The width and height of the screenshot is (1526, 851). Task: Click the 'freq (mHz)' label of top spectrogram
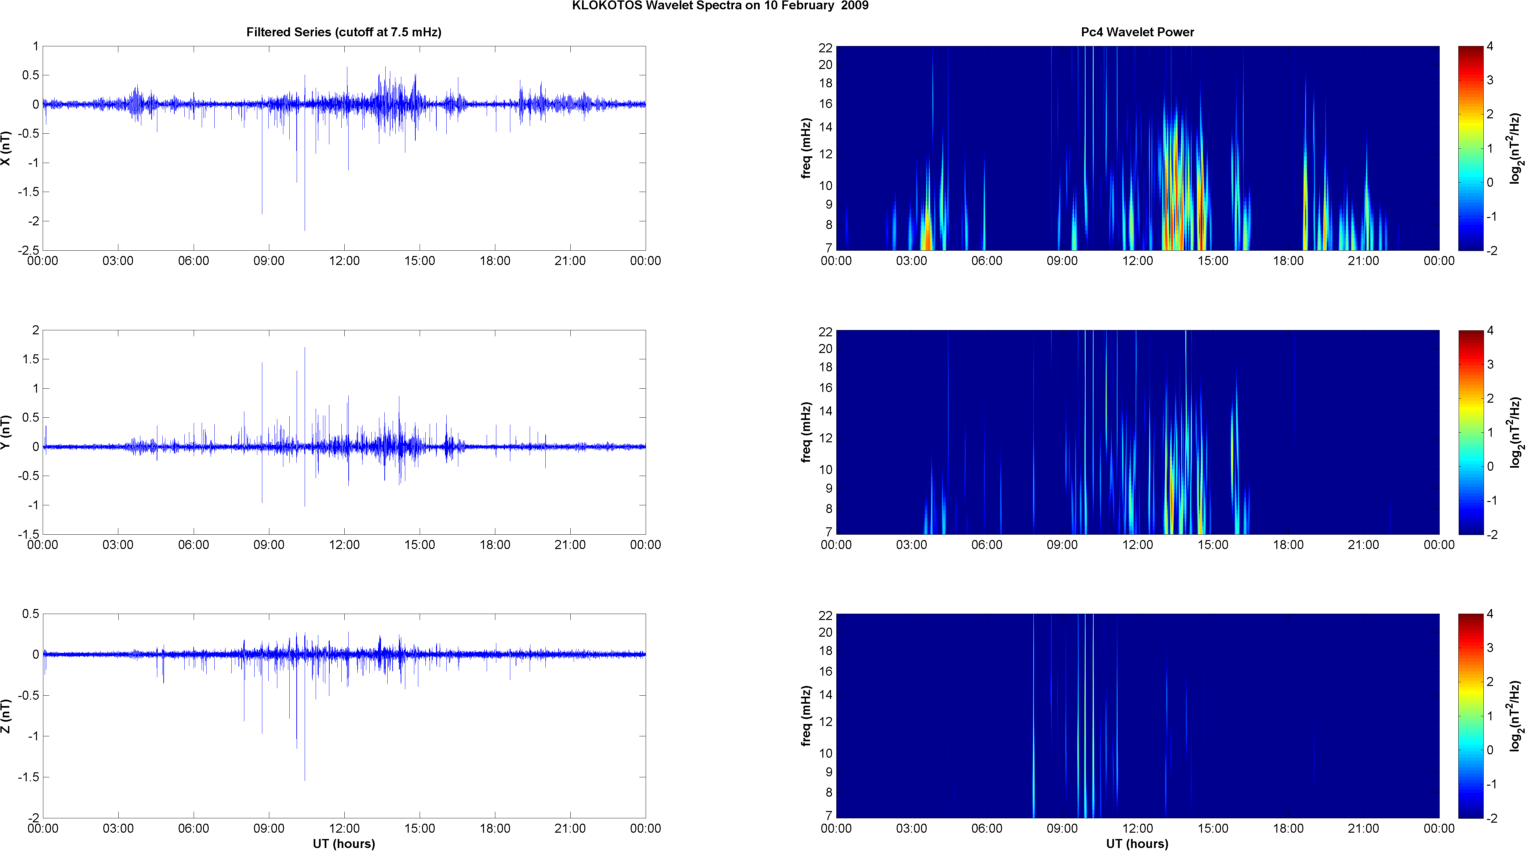pyautogui.click(x=806, y=148)
